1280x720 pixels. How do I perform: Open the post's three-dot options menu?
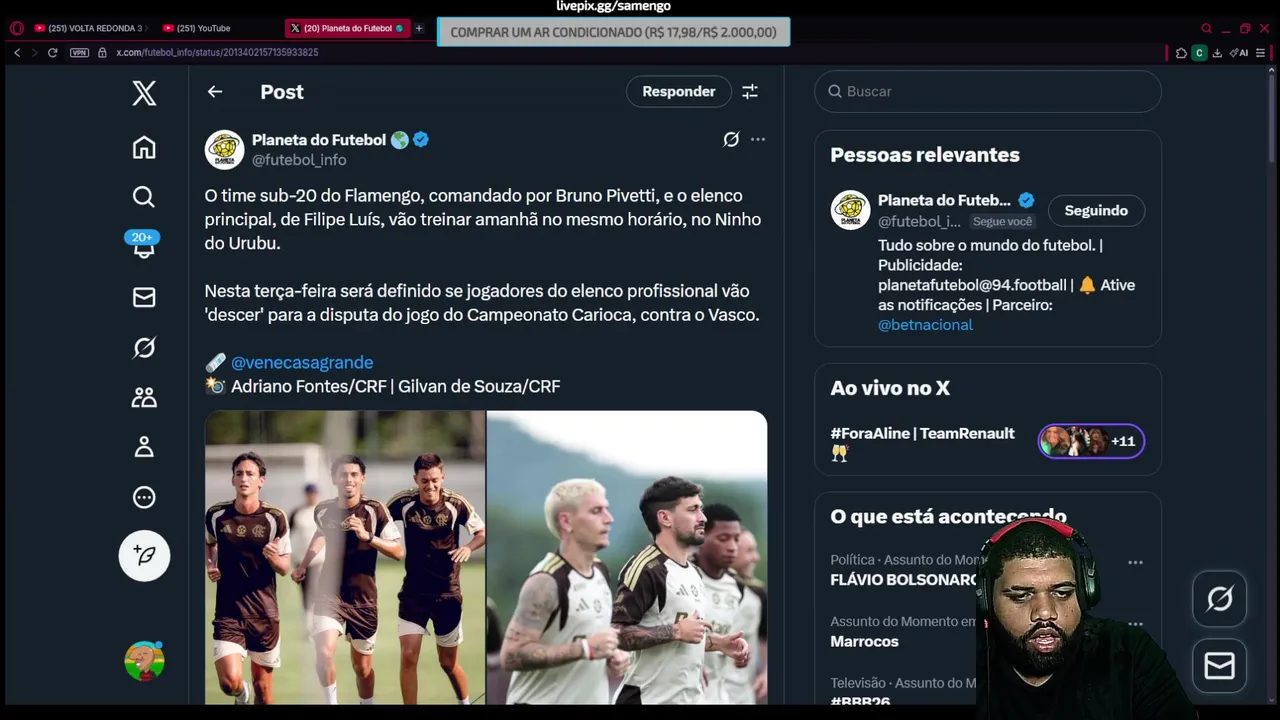758,140
